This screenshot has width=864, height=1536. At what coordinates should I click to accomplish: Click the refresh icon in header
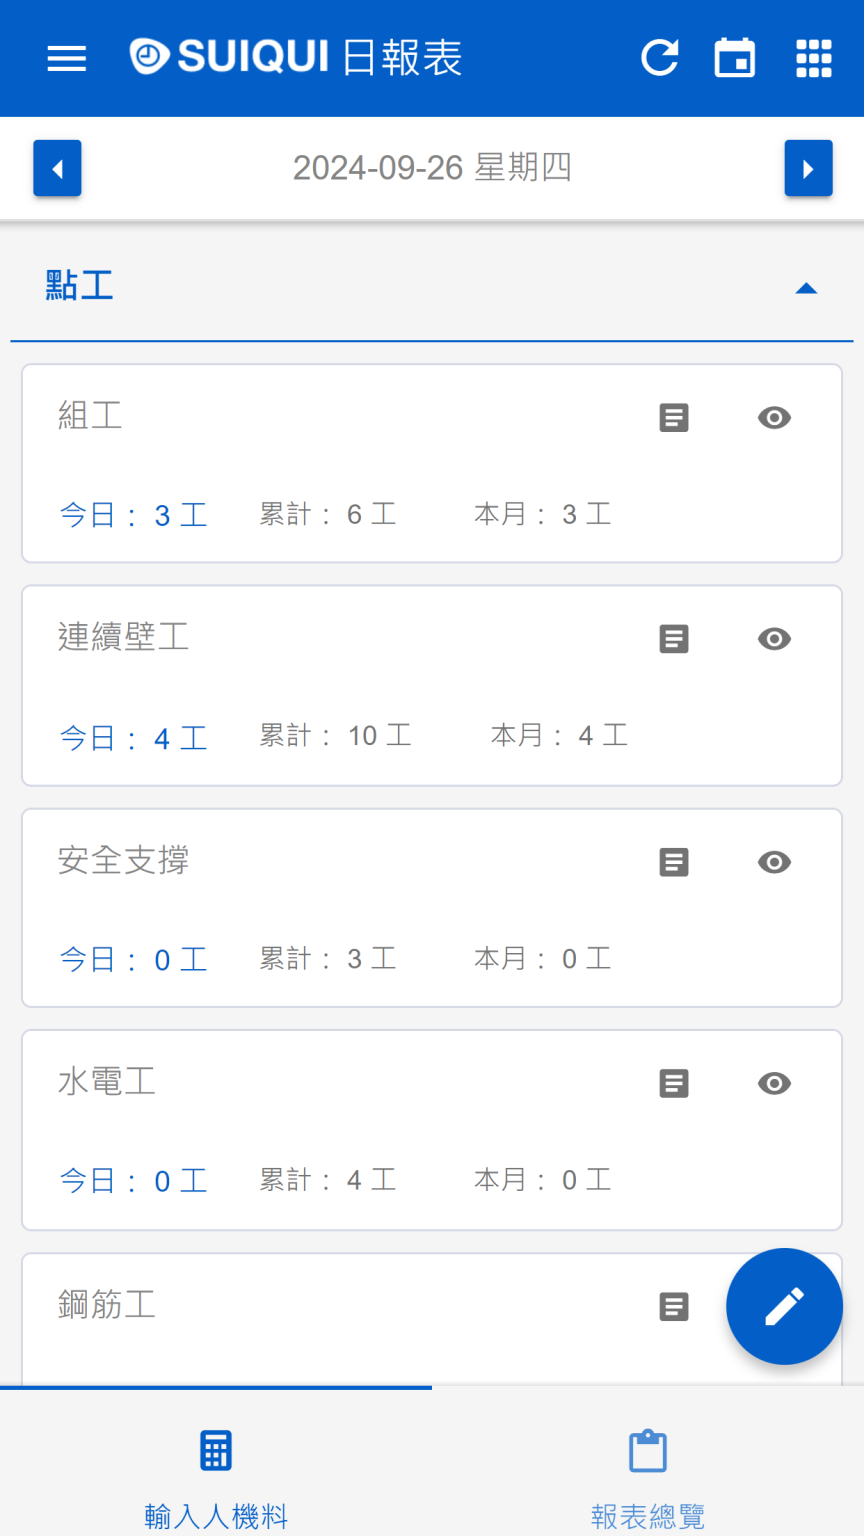point(660,58)
